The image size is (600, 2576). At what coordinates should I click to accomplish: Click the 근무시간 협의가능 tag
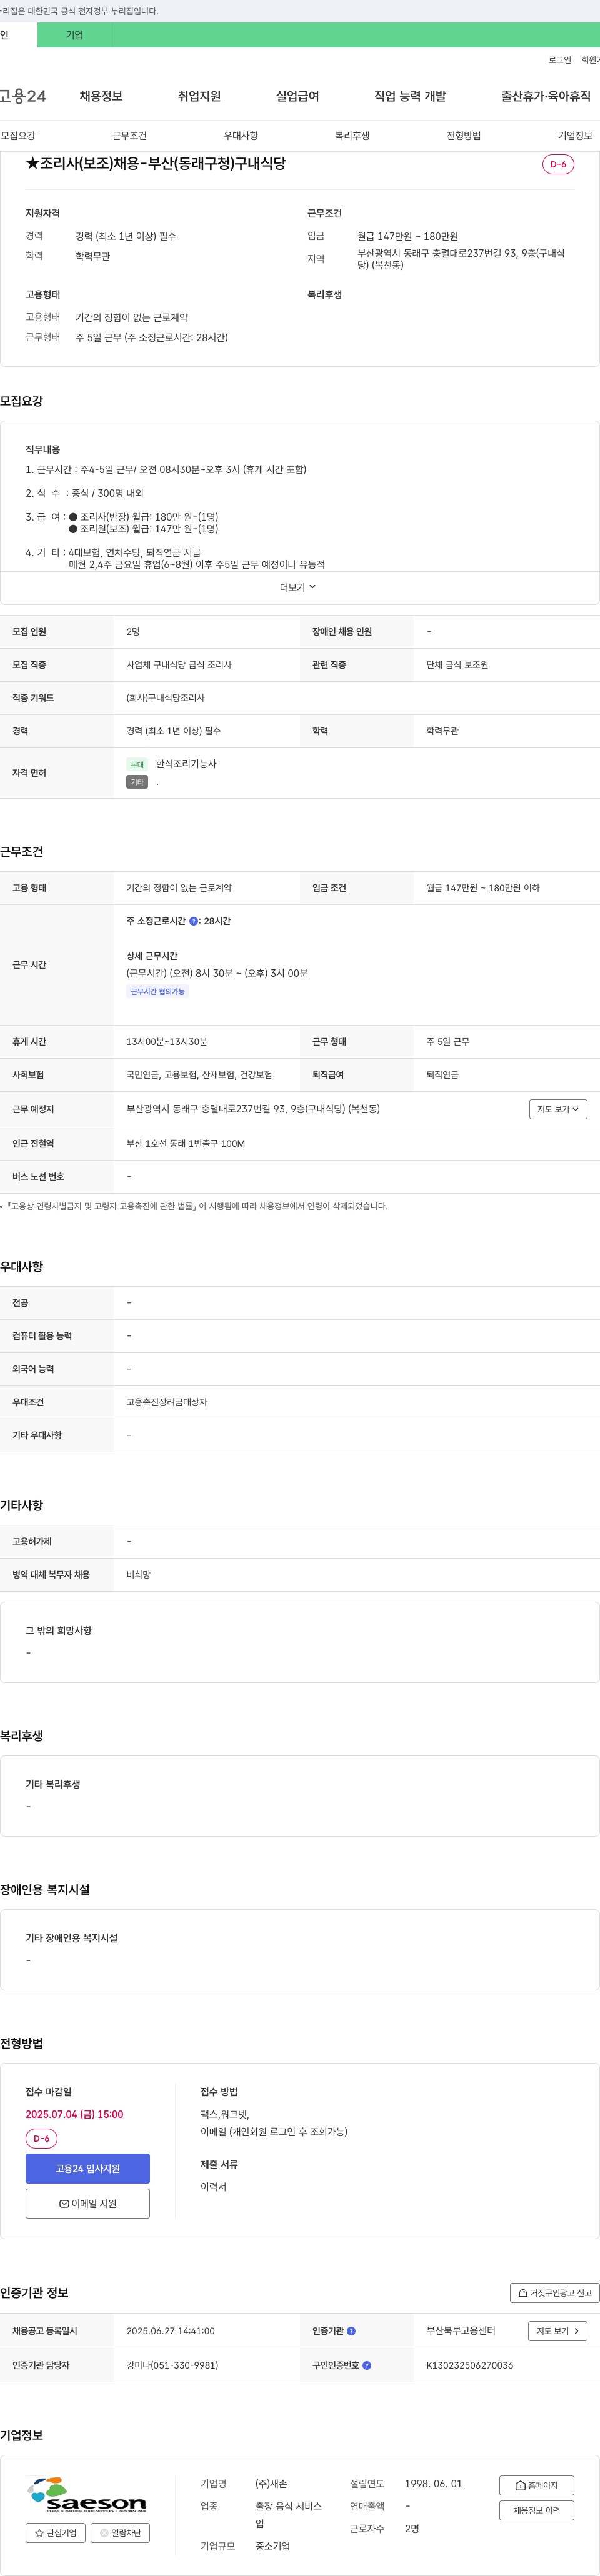point(158,992)
